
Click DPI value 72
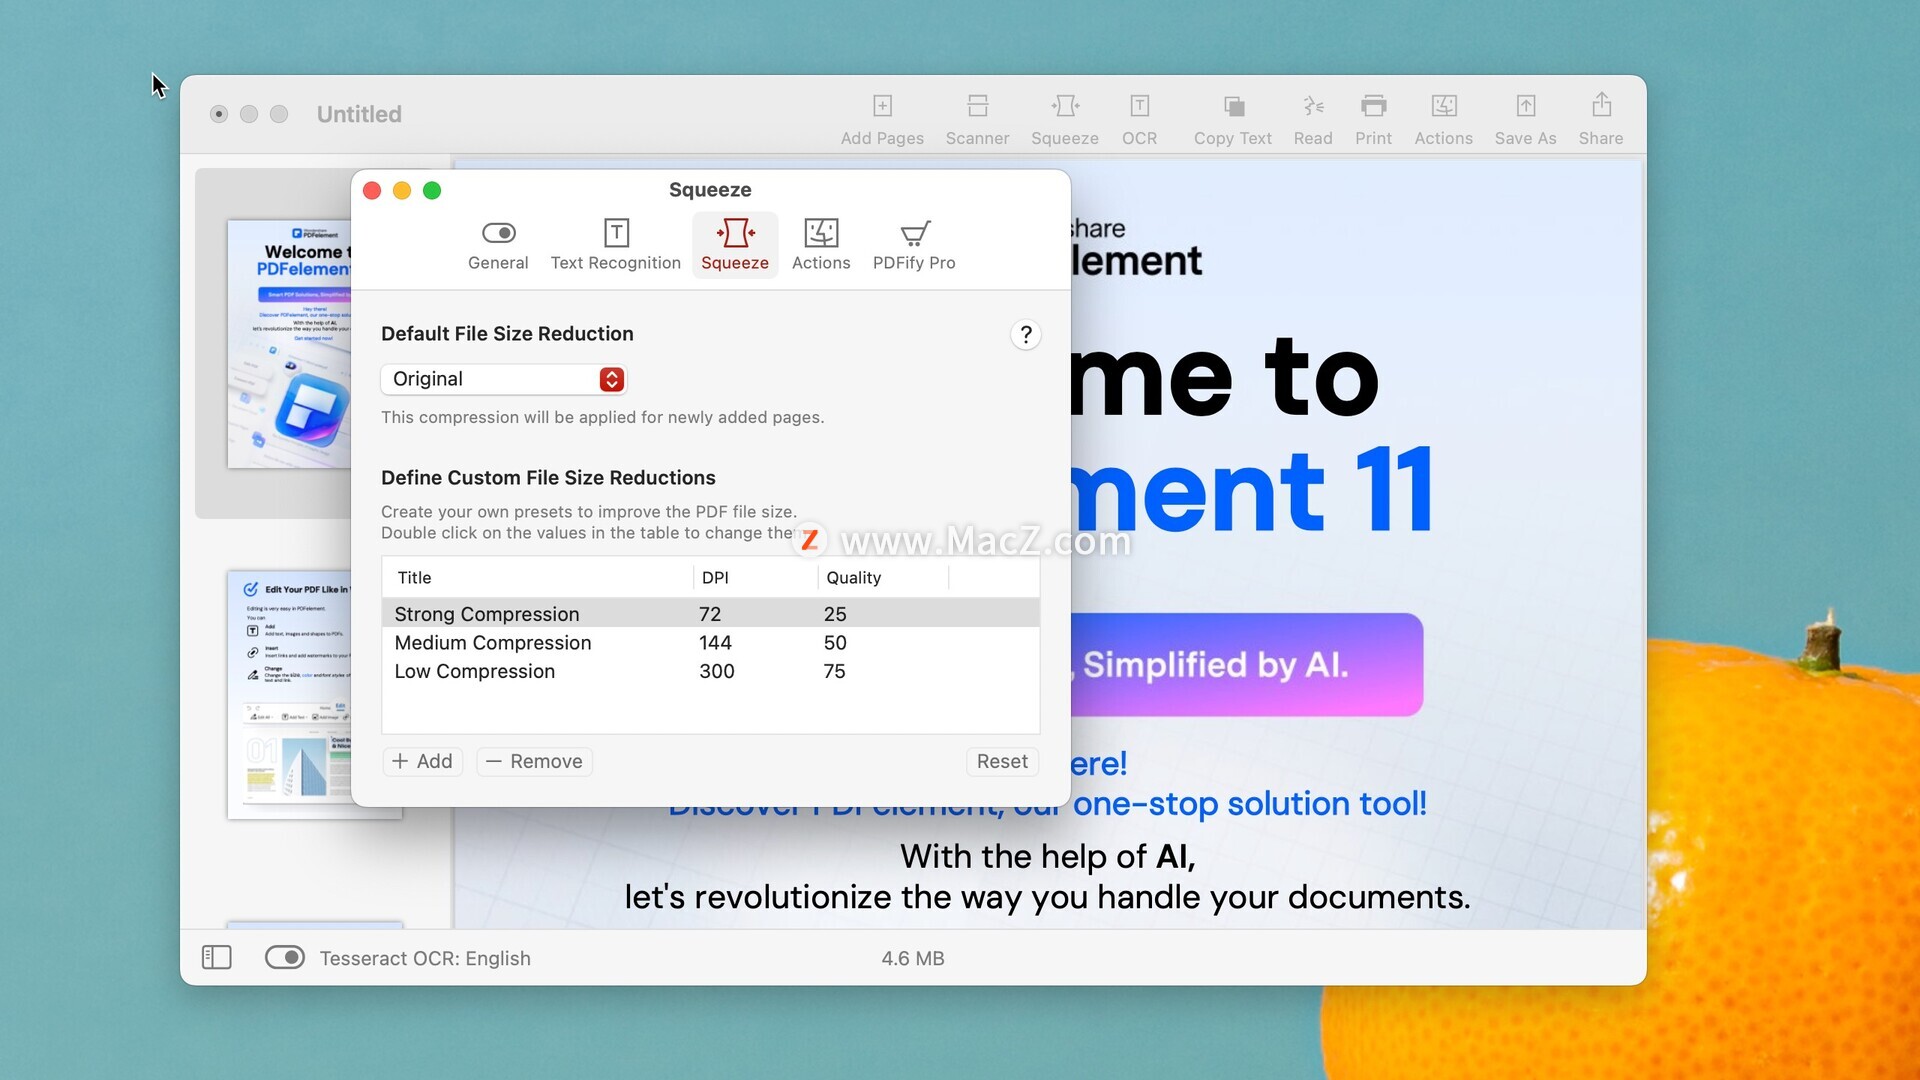(x=710, y=614)
